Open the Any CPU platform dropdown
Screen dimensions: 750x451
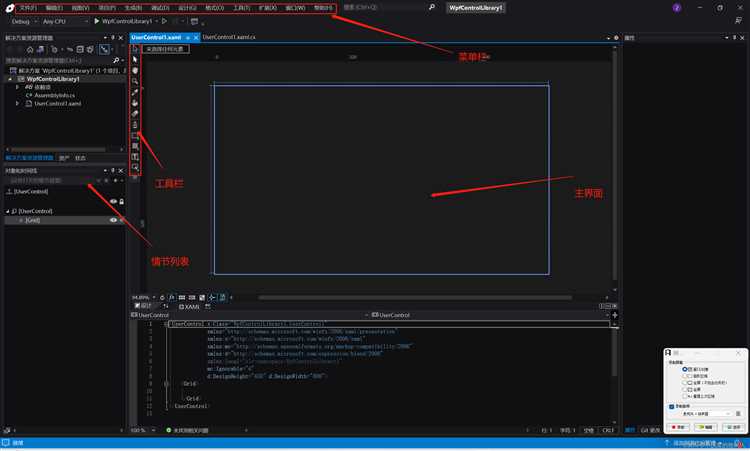(x=65, y=21)
